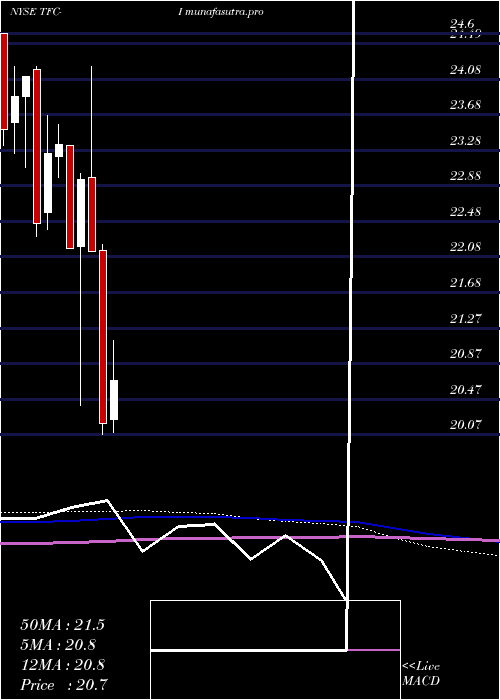Select the 23.68 price axis label
The width and height of the screenshot is (500, 700).
(x=465, y=105)
